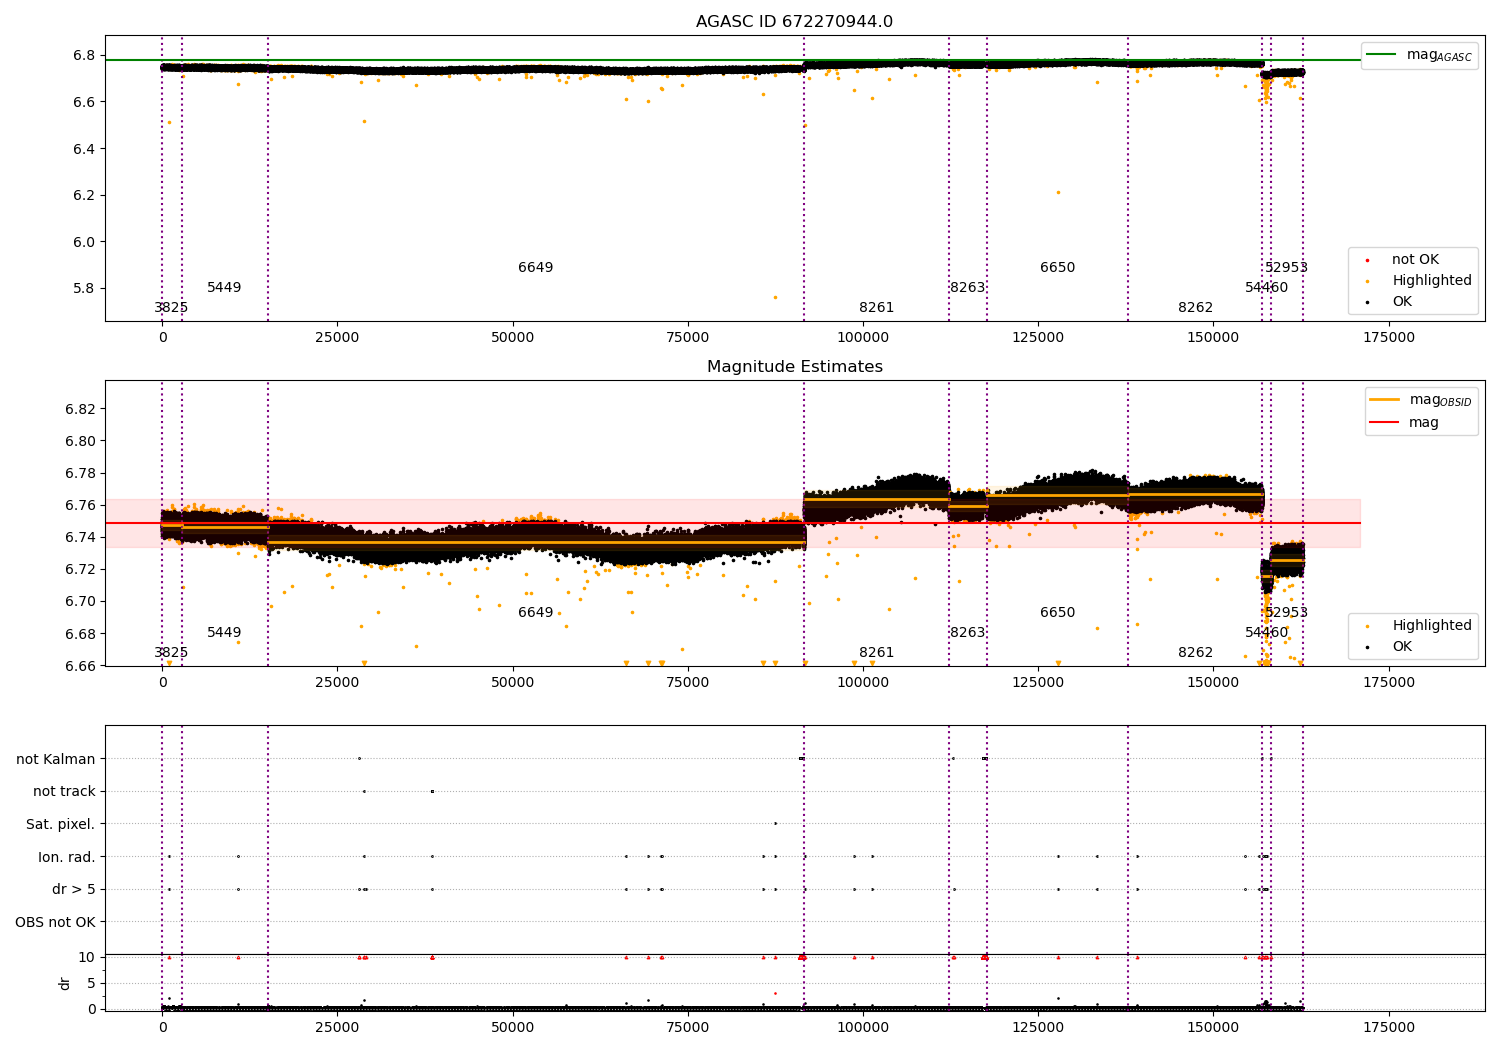This screenshot has height=1050, width=1500.
Task: Click OBSID label 6650 in middle plot
Action: [1057, 613]
